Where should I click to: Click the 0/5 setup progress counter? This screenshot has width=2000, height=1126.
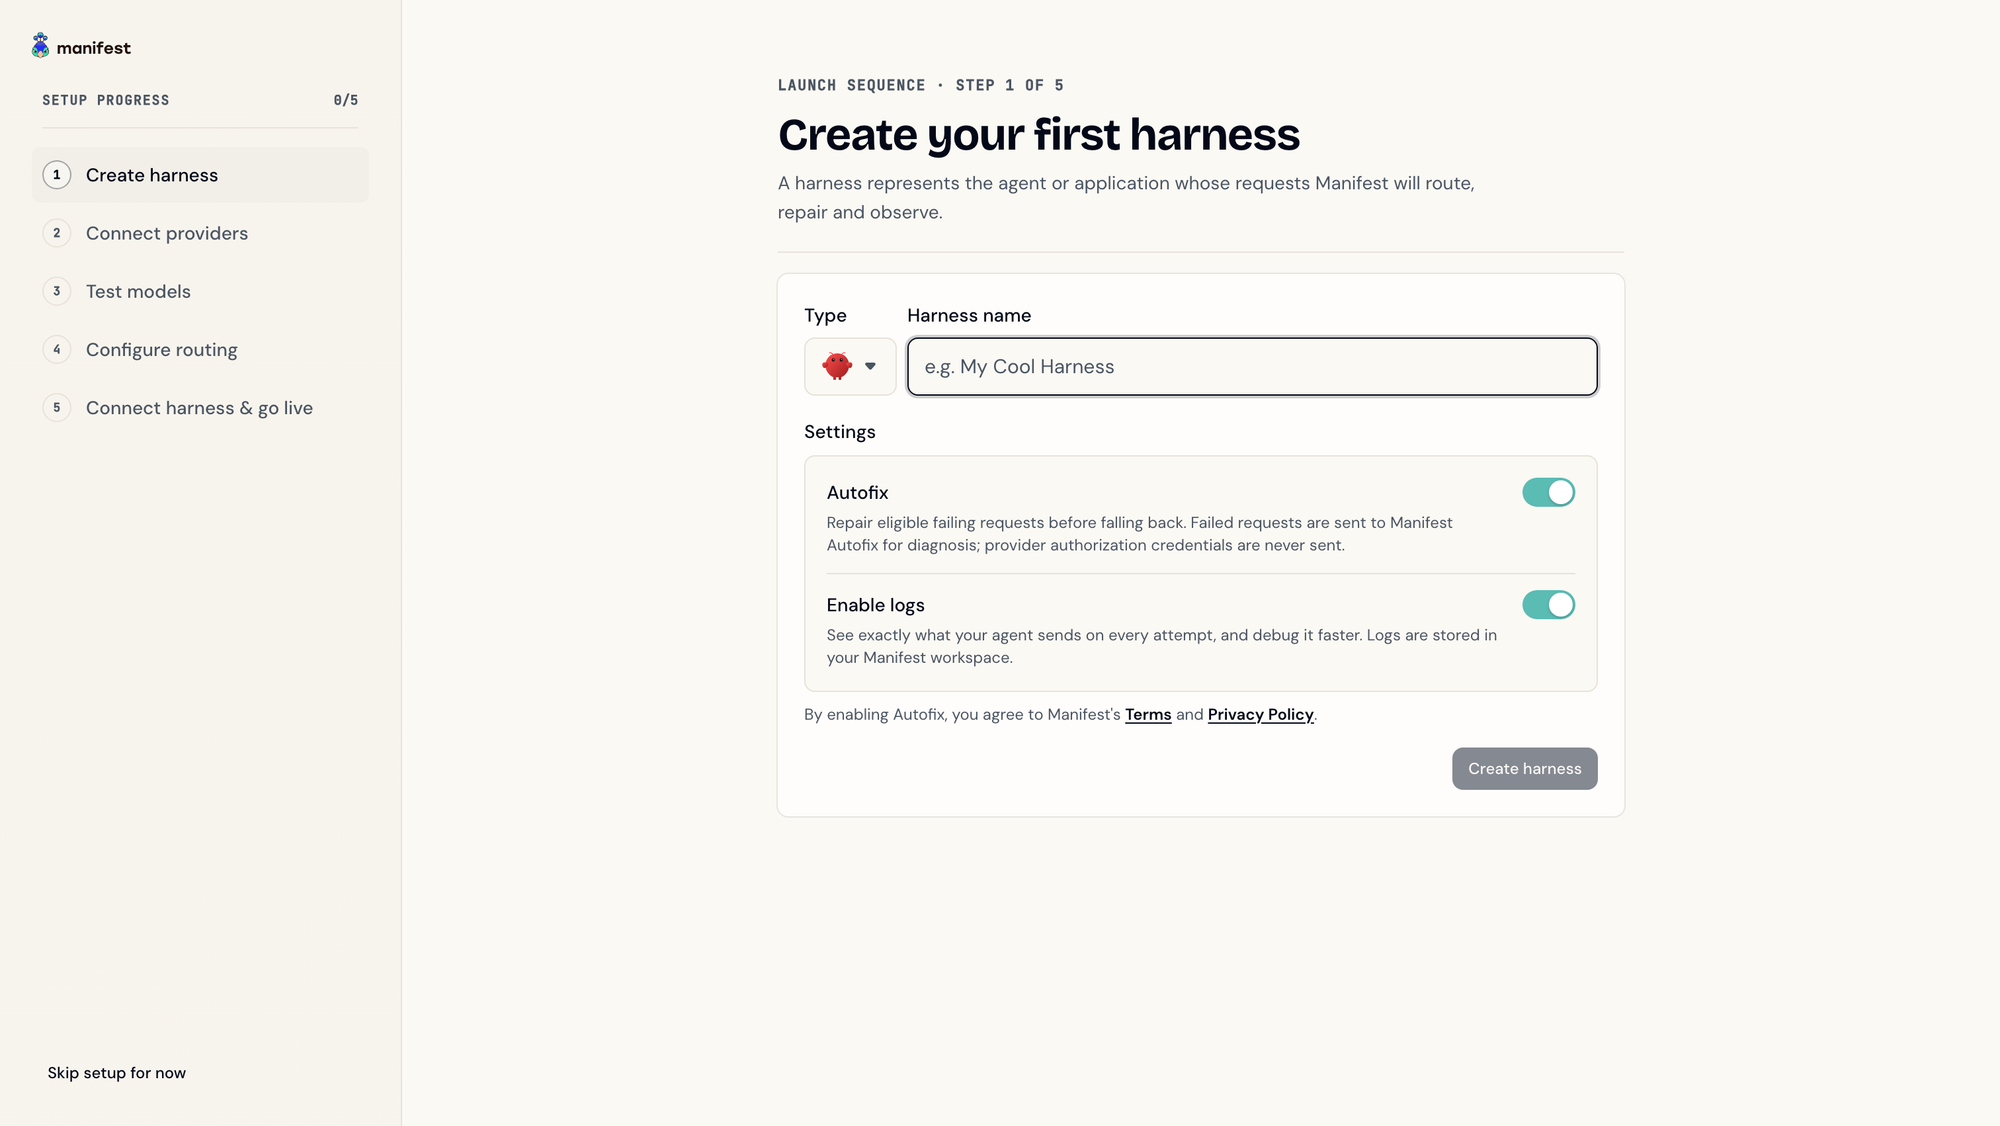point(346,100)
